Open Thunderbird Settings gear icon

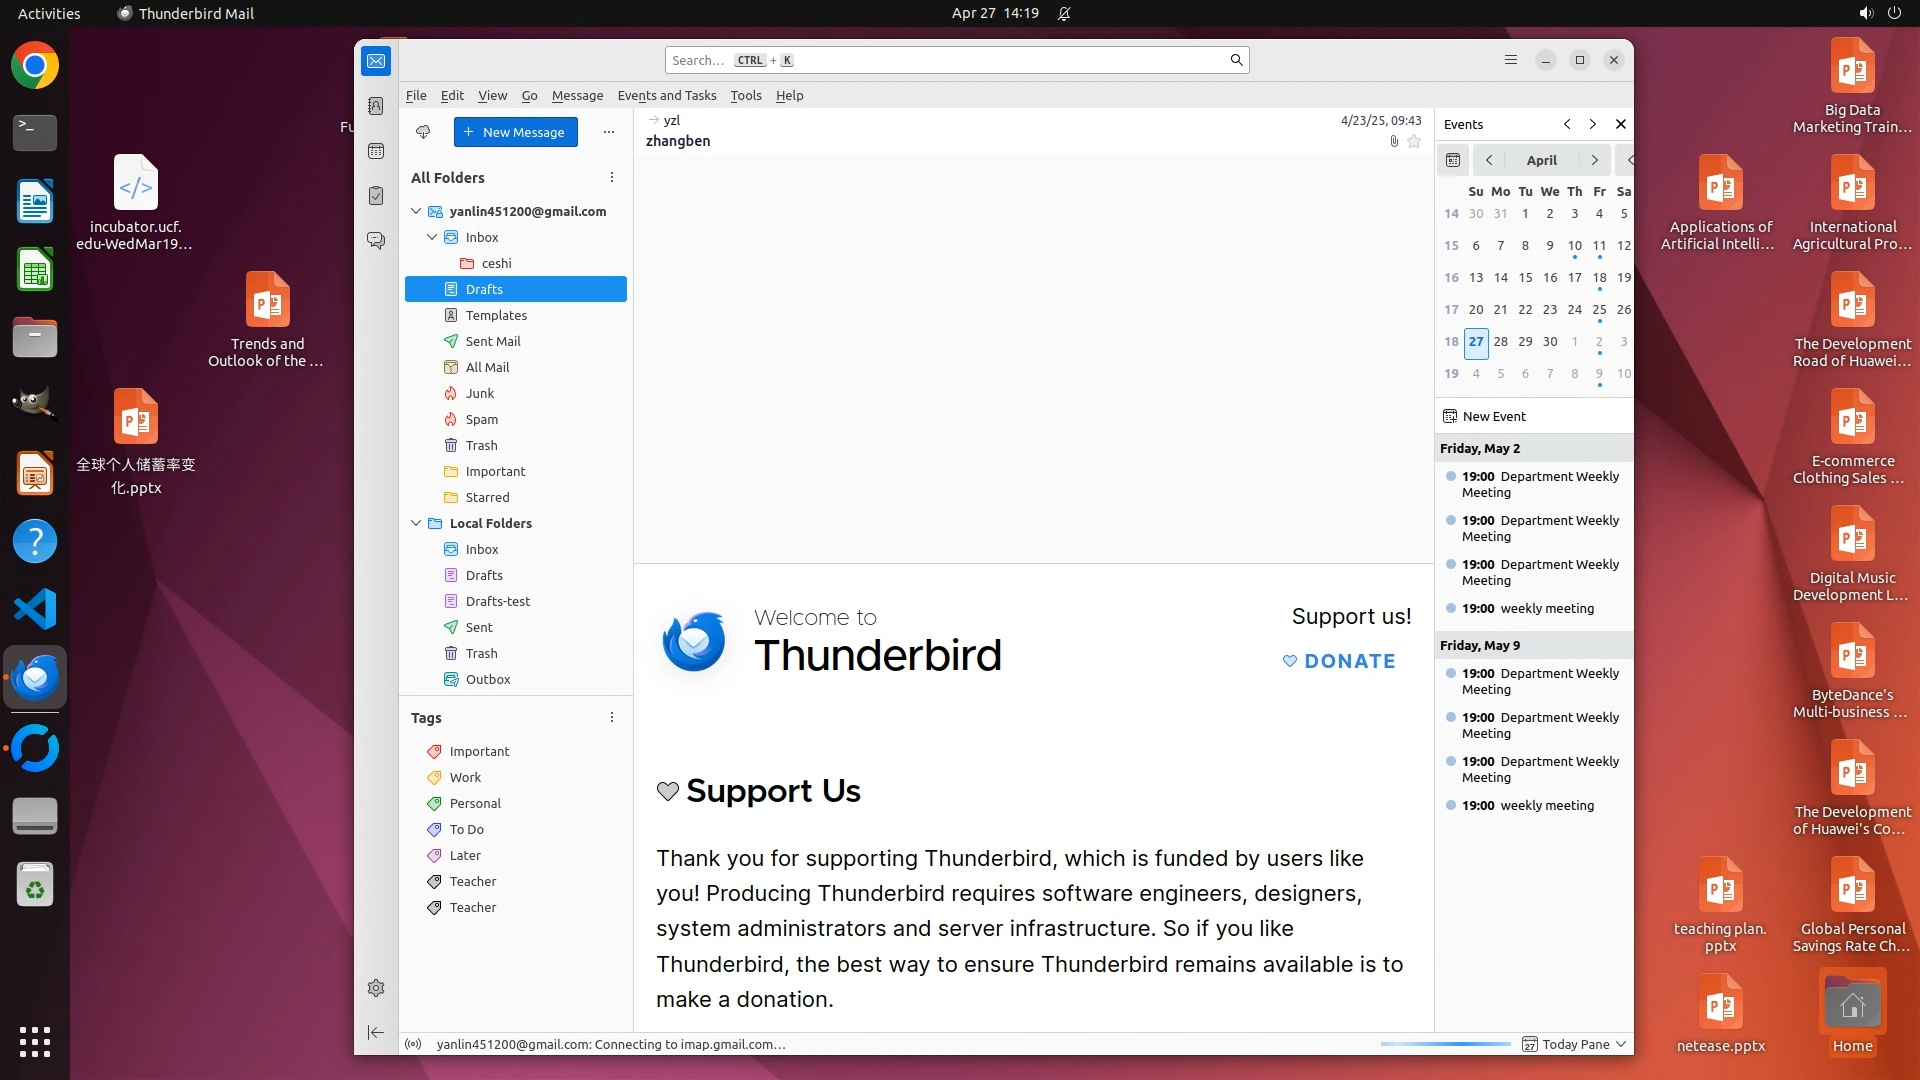376,988
